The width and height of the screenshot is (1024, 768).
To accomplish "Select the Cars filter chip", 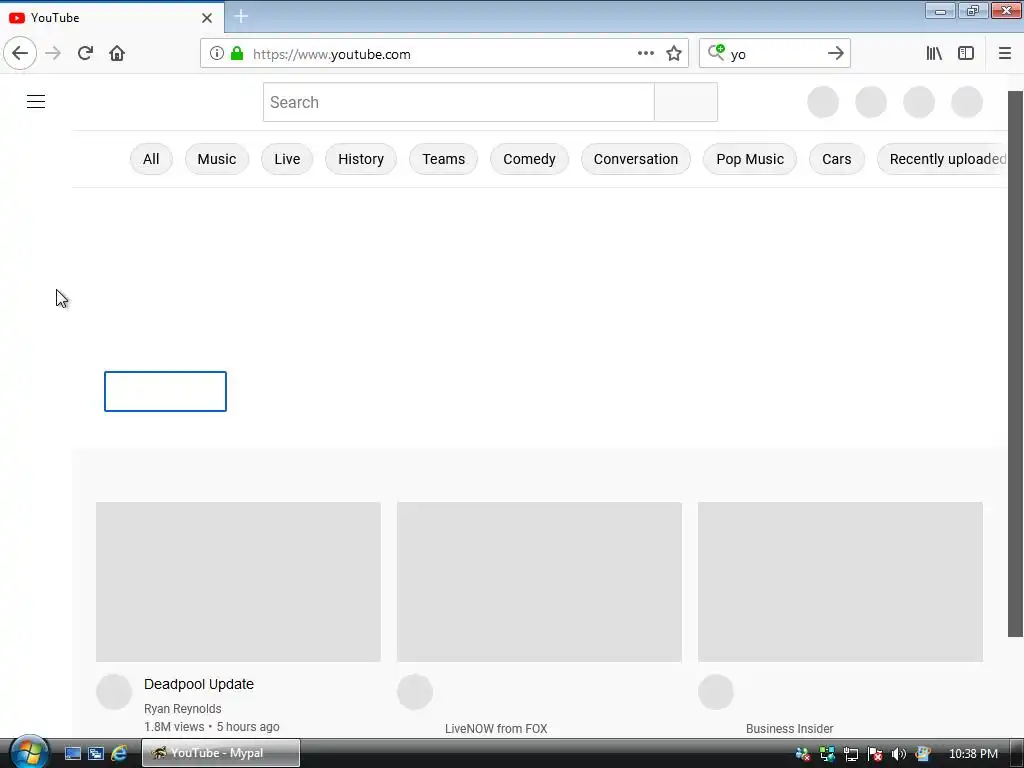I will pyautogui.click(x=837, y=159).
